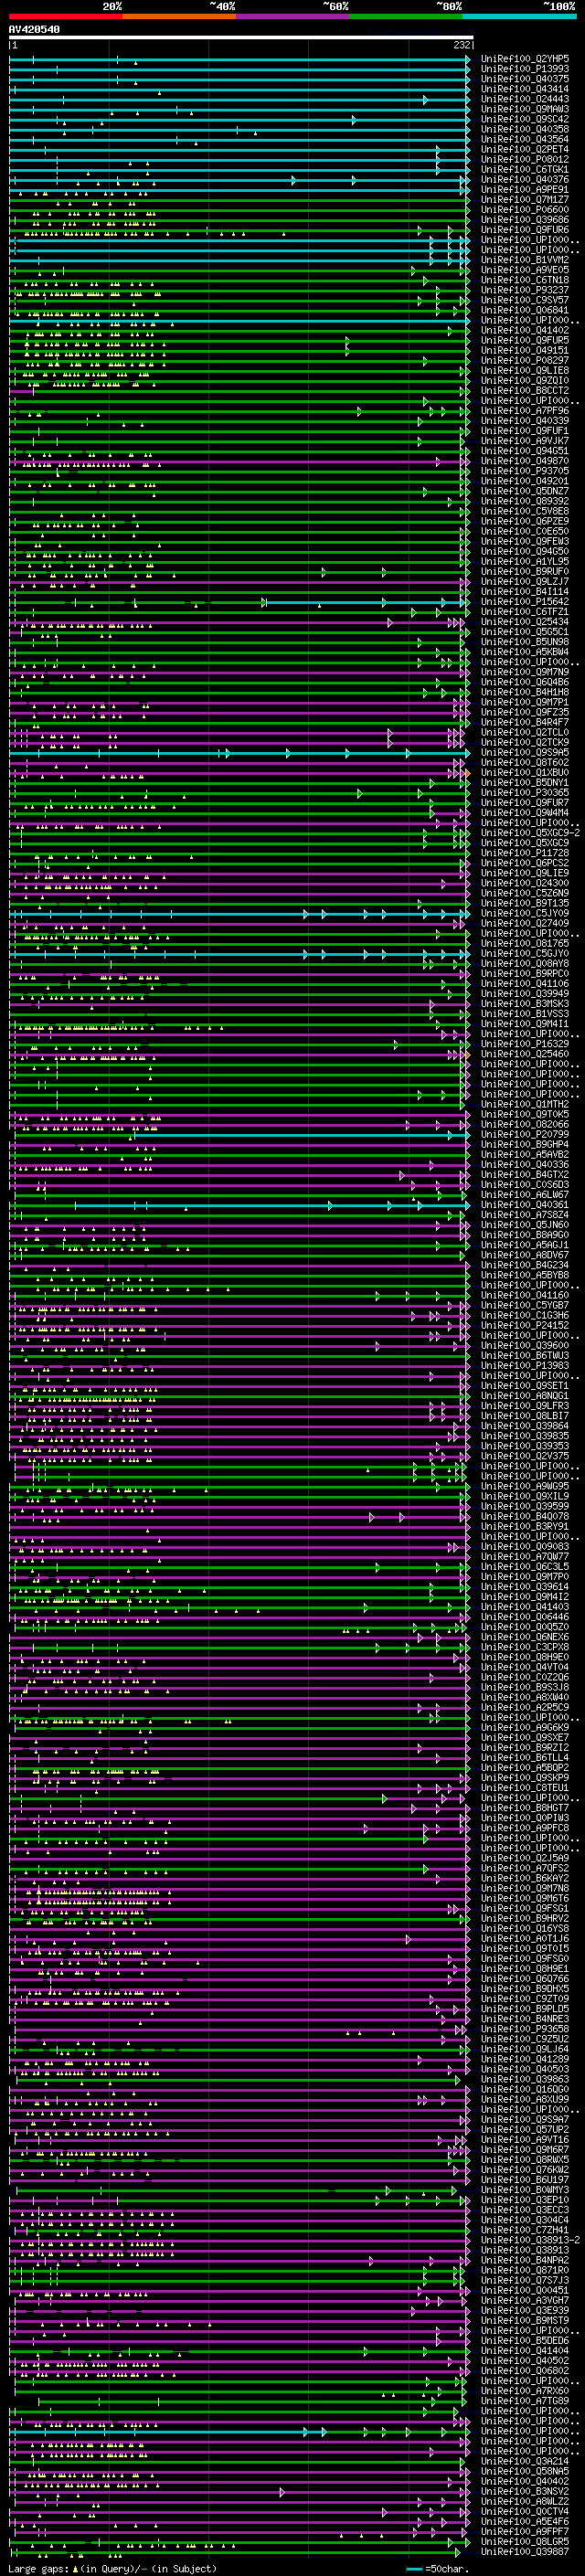585x2576 pixels.
Task: Click the UniRef100_C6TN18 entry
Action: (525, 280)
